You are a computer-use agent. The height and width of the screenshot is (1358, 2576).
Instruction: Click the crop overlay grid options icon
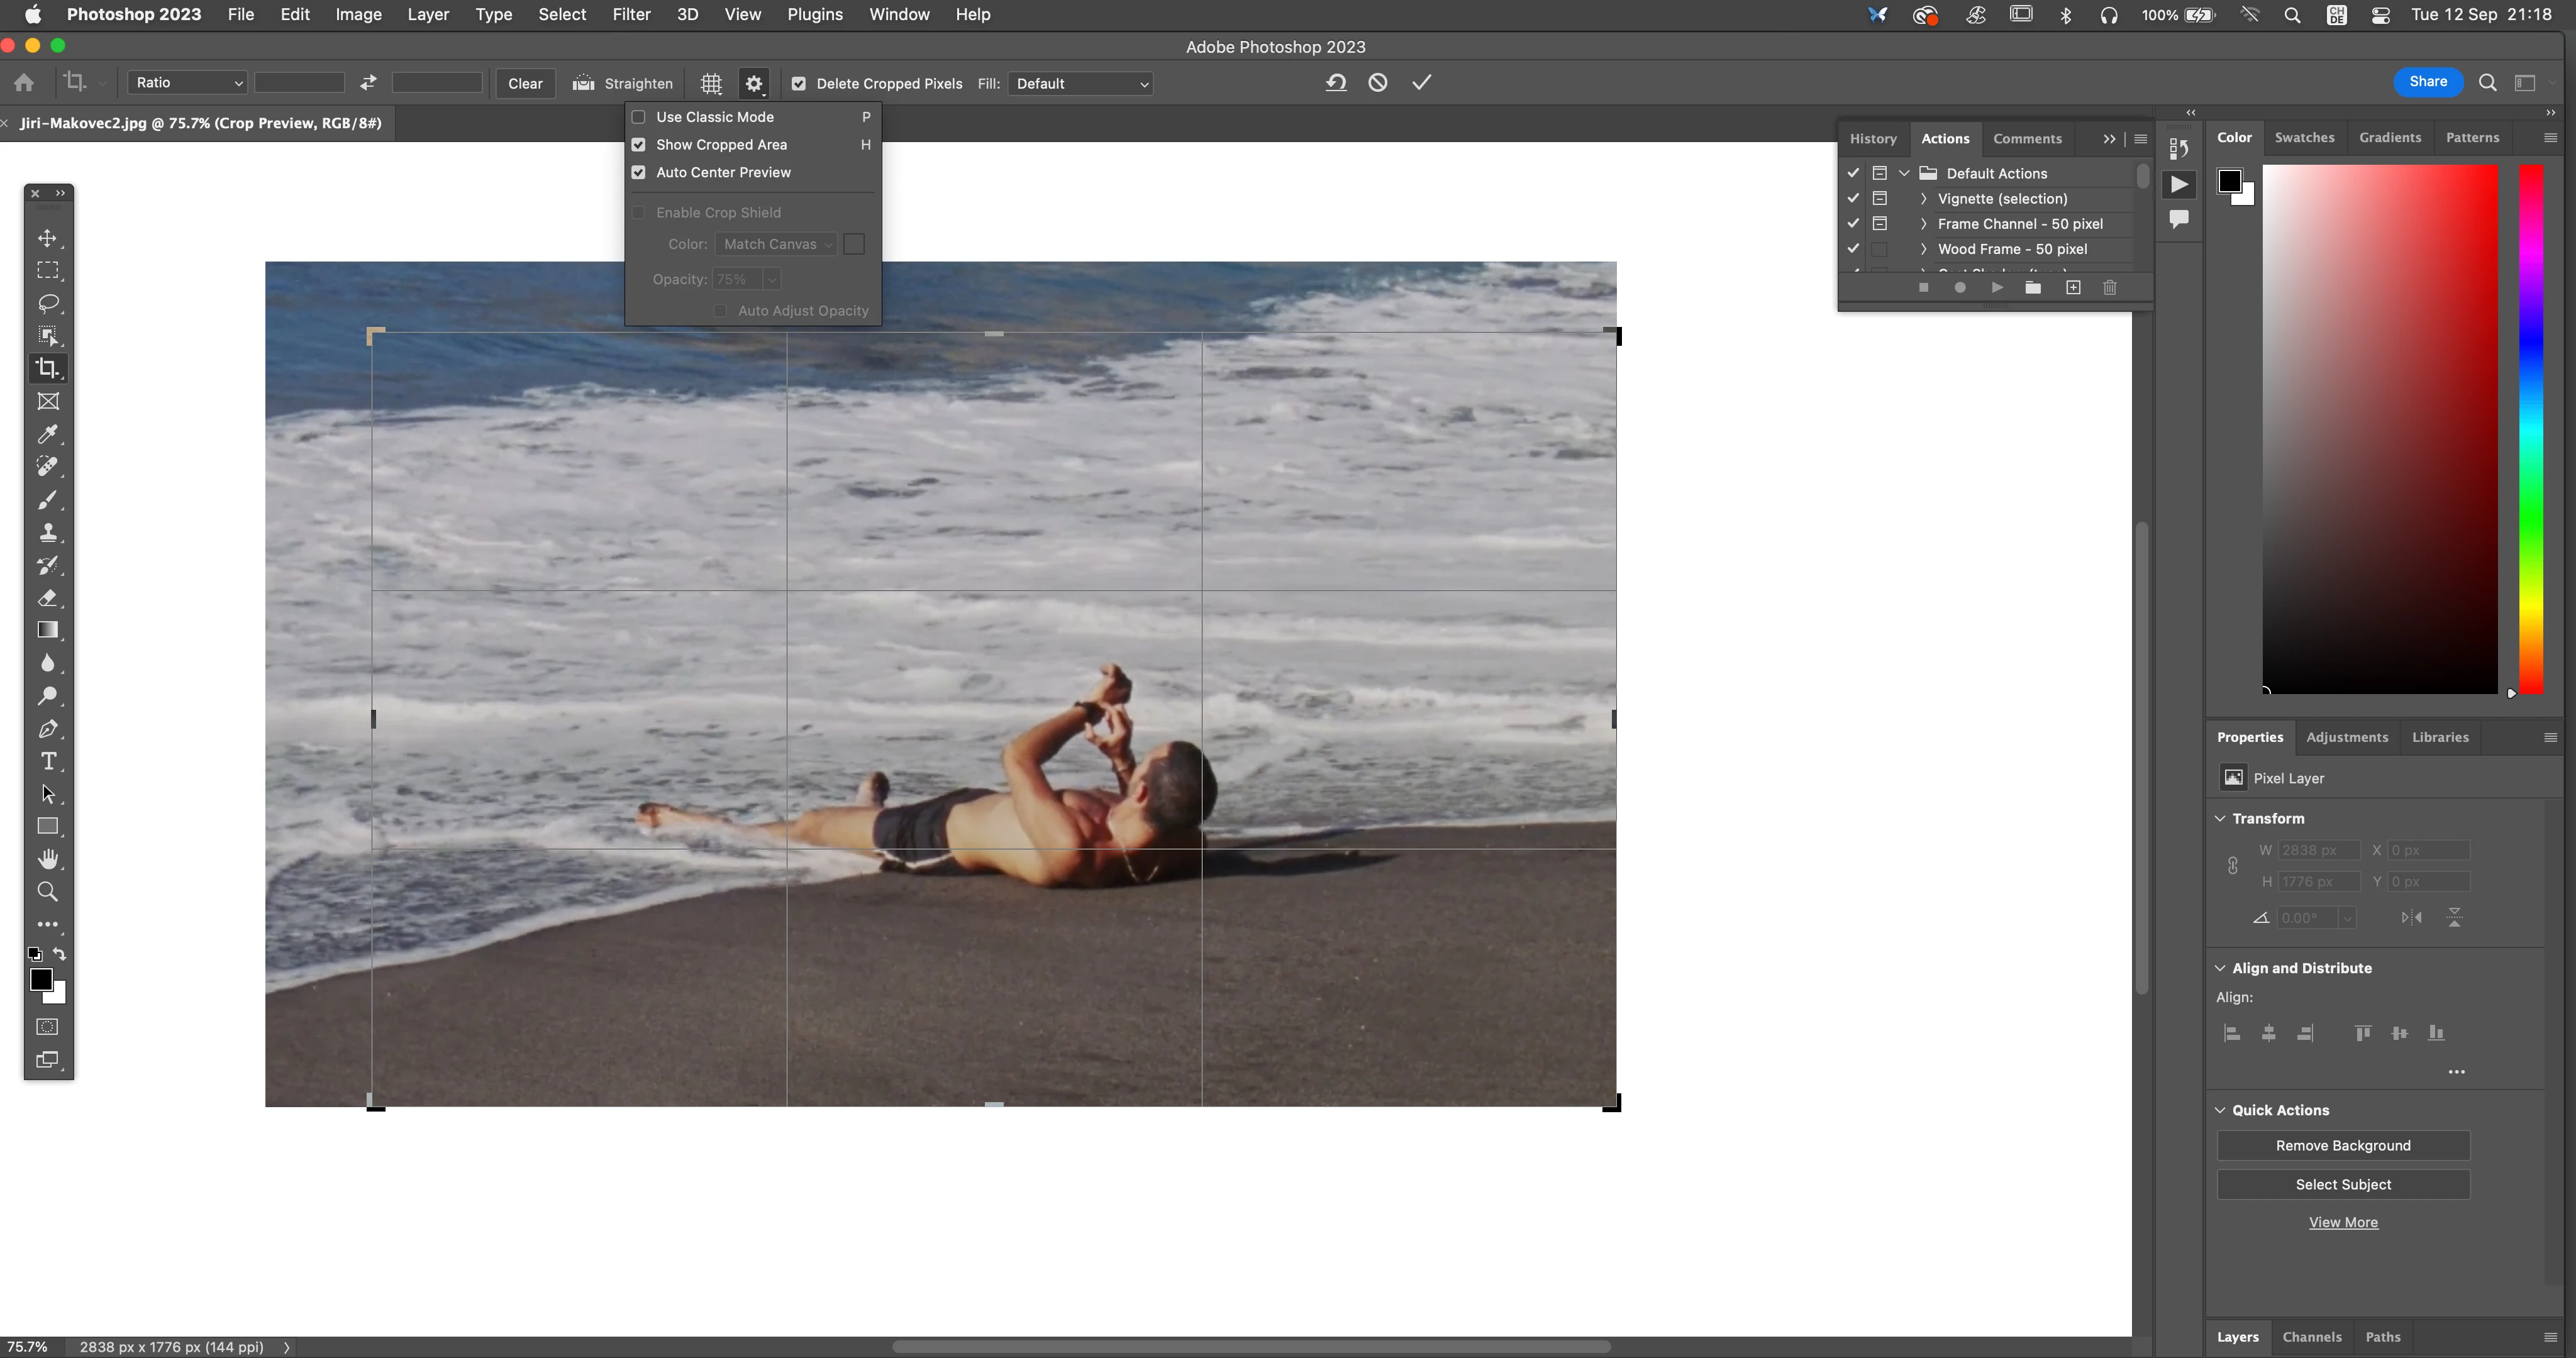tap(711, 83)
